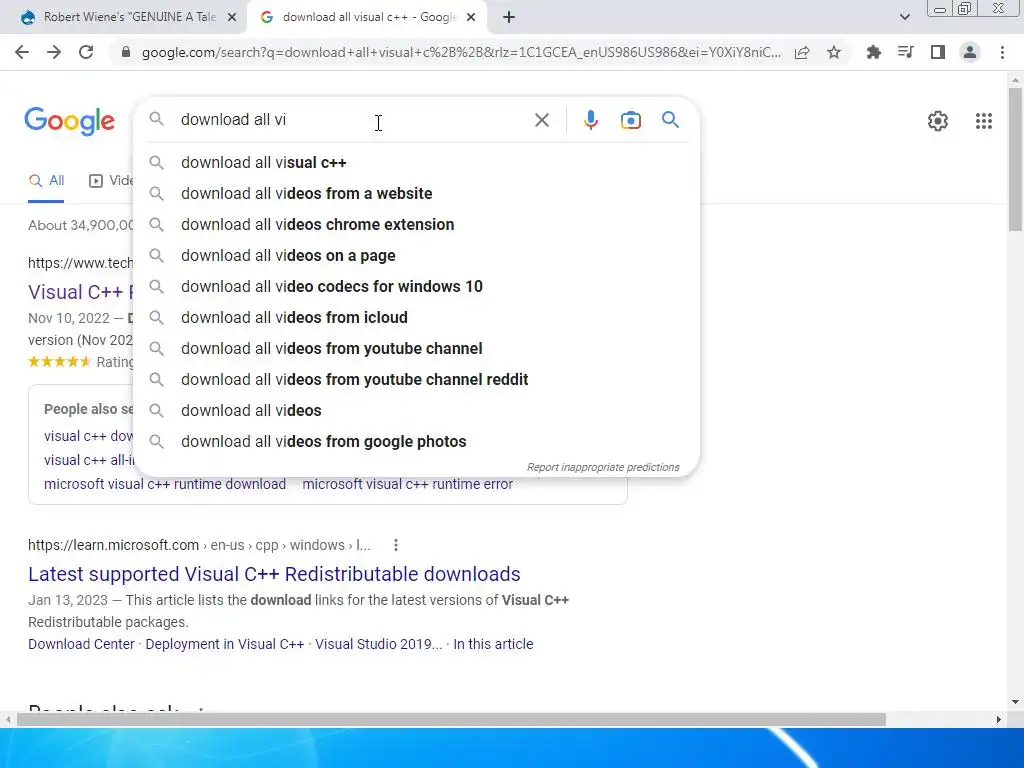The image size is (1024, 768).
Task: Open the Extensions puzzle icon
Action: point(873,52)
